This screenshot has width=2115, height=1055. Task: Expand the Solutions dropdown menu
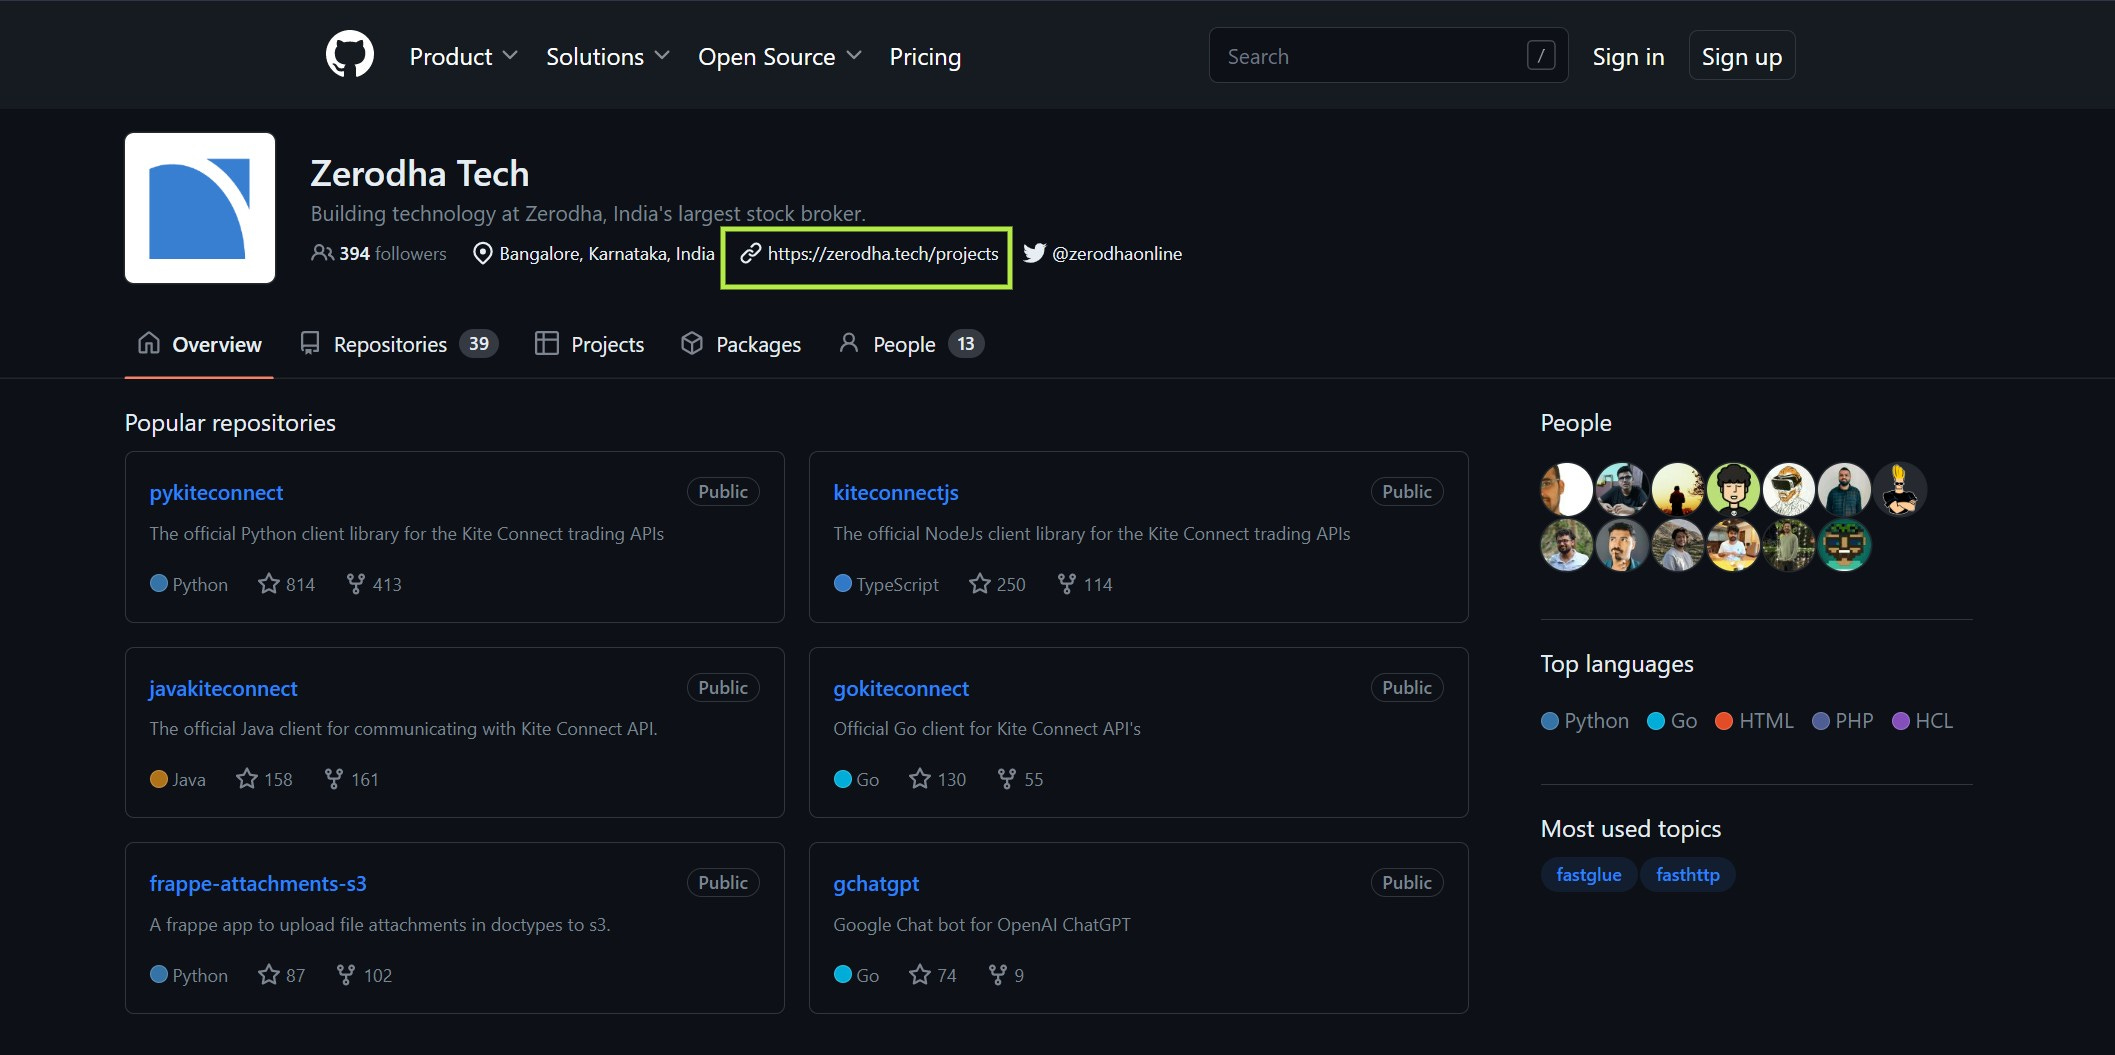607,57
